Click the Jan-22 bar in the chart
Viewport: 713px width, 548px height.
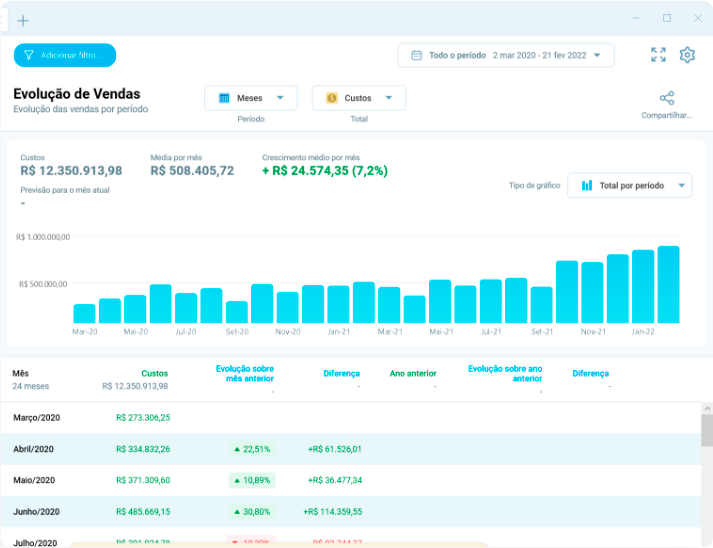pyautogui.click(x=643, y=287)
